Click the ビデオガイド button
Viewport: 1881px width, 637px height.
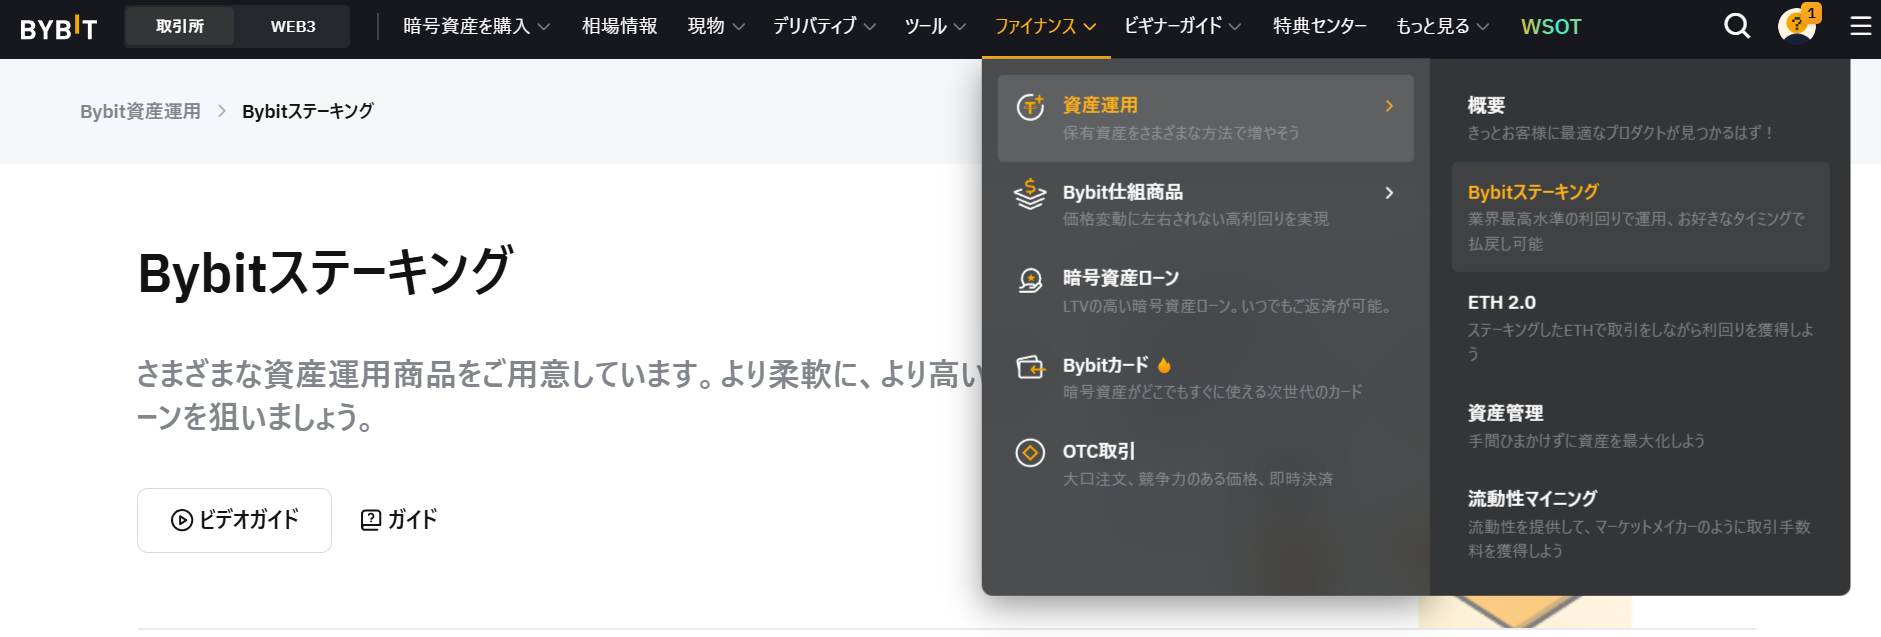coord(234,520)
